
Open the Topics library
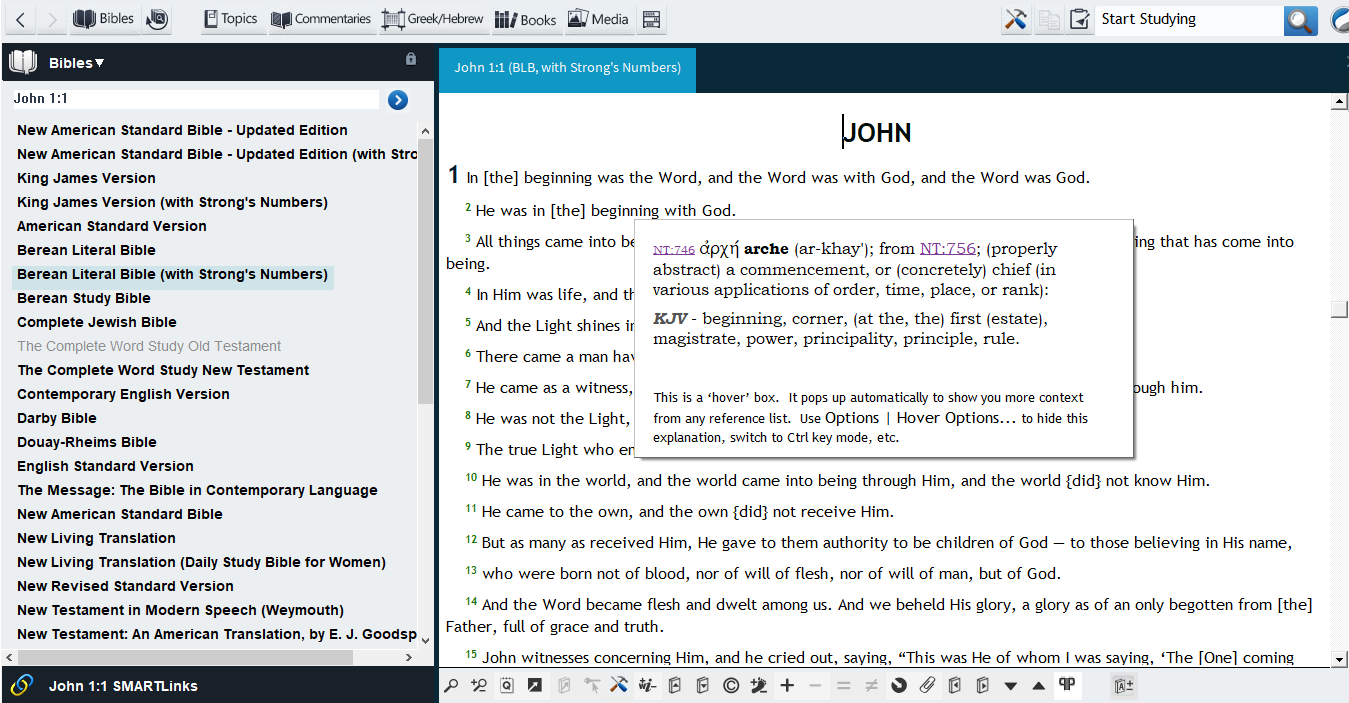coord(230,19)
